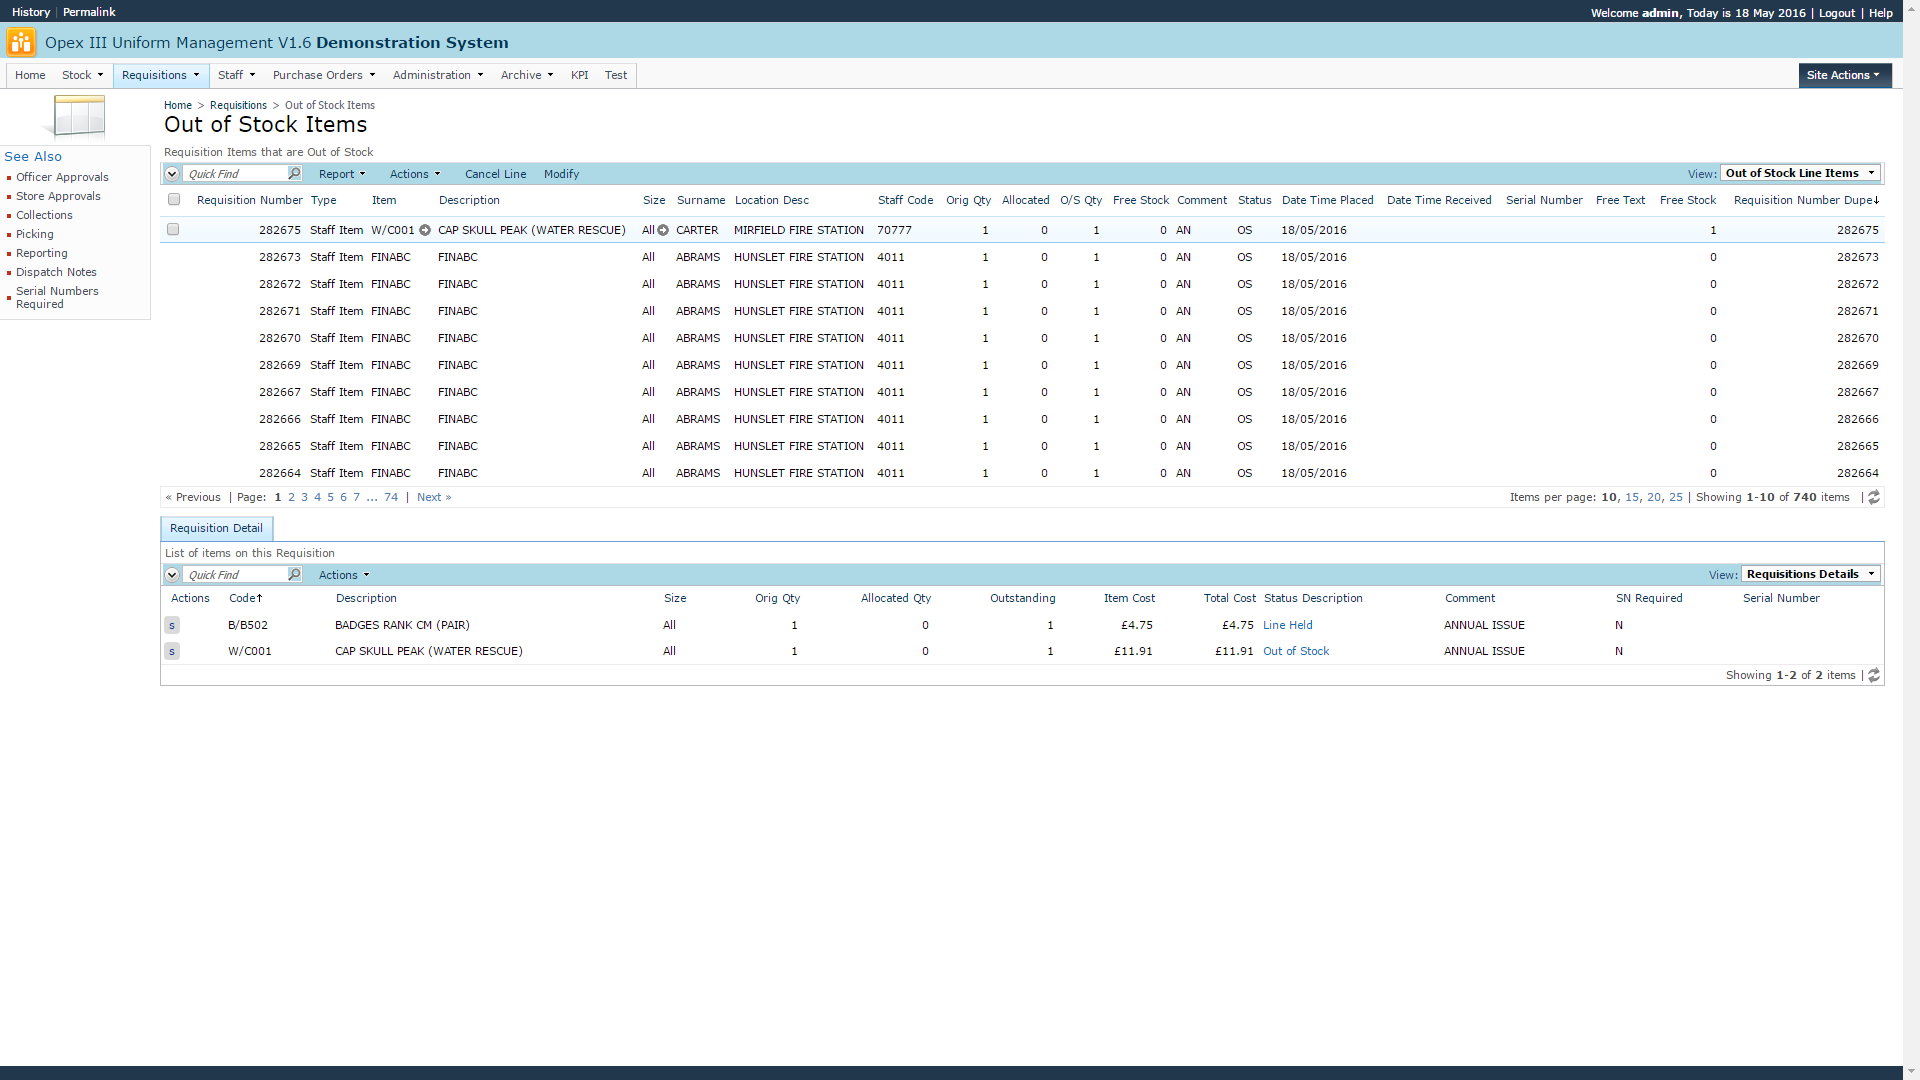This screenshot has width=1920, height=1080.
Task: Click the Opex orange logo icon
Action: [20, 42]
